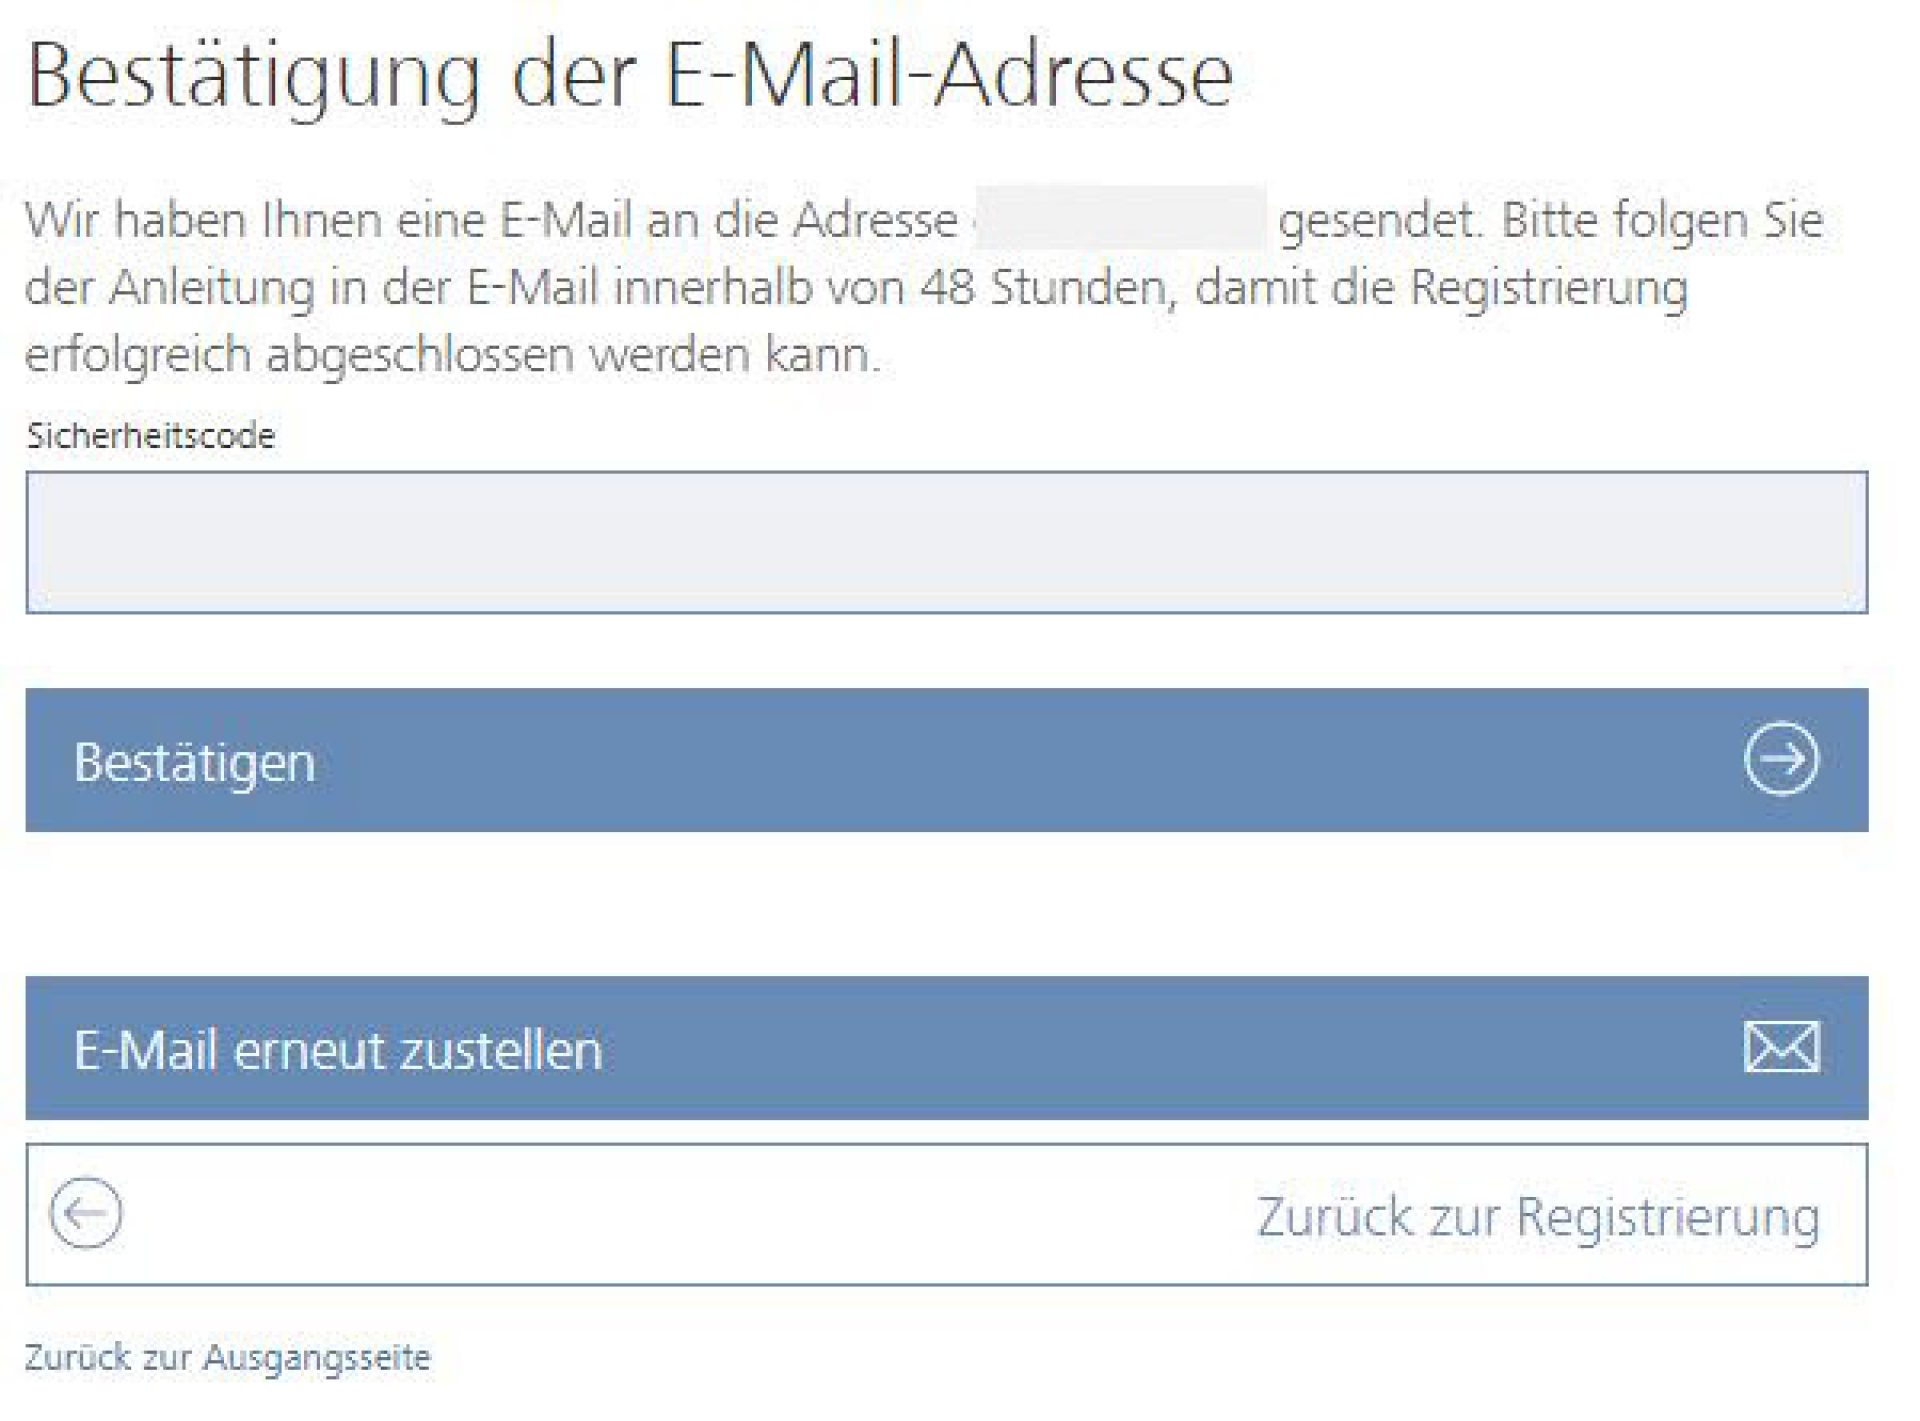Click the left-arrow circle back icon
This screenshot has width=1920, height=1421.
click(86, 1214)
